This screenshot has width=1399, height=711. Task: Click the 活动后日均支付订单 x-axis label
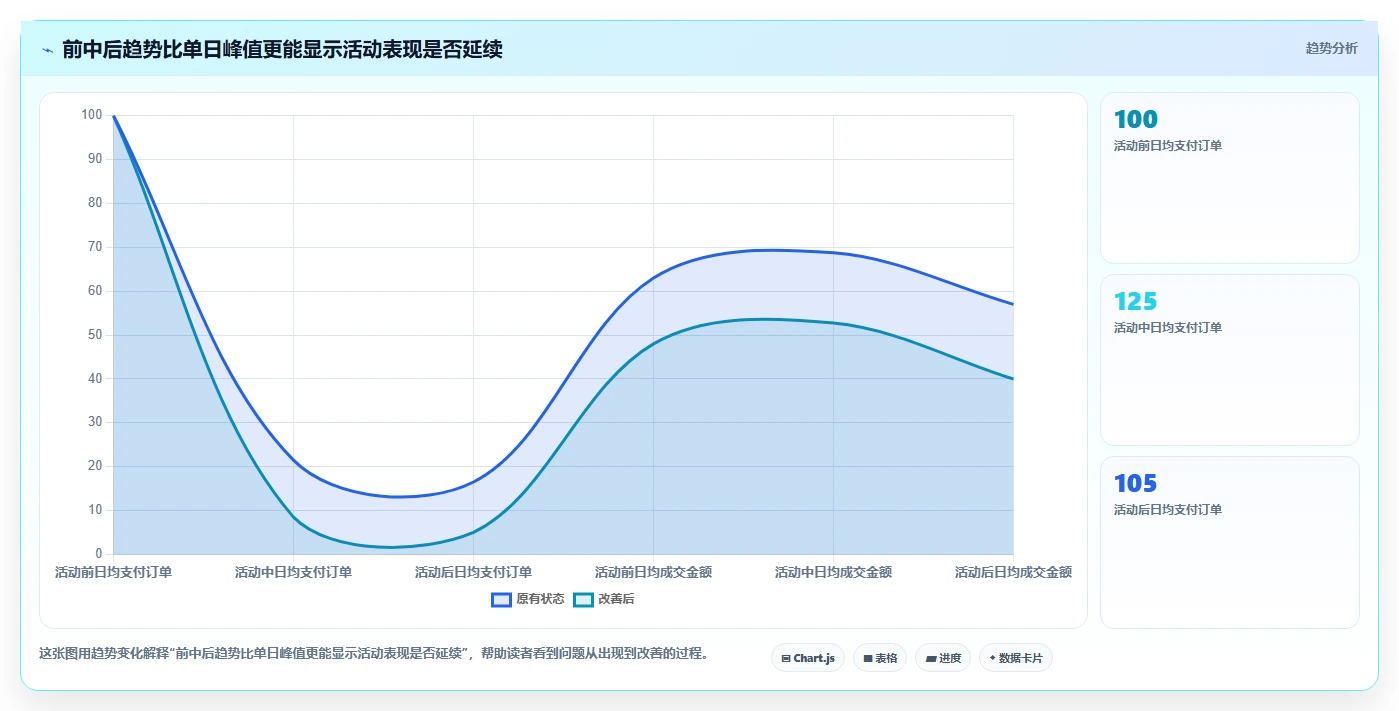click(x=473, y=572)
